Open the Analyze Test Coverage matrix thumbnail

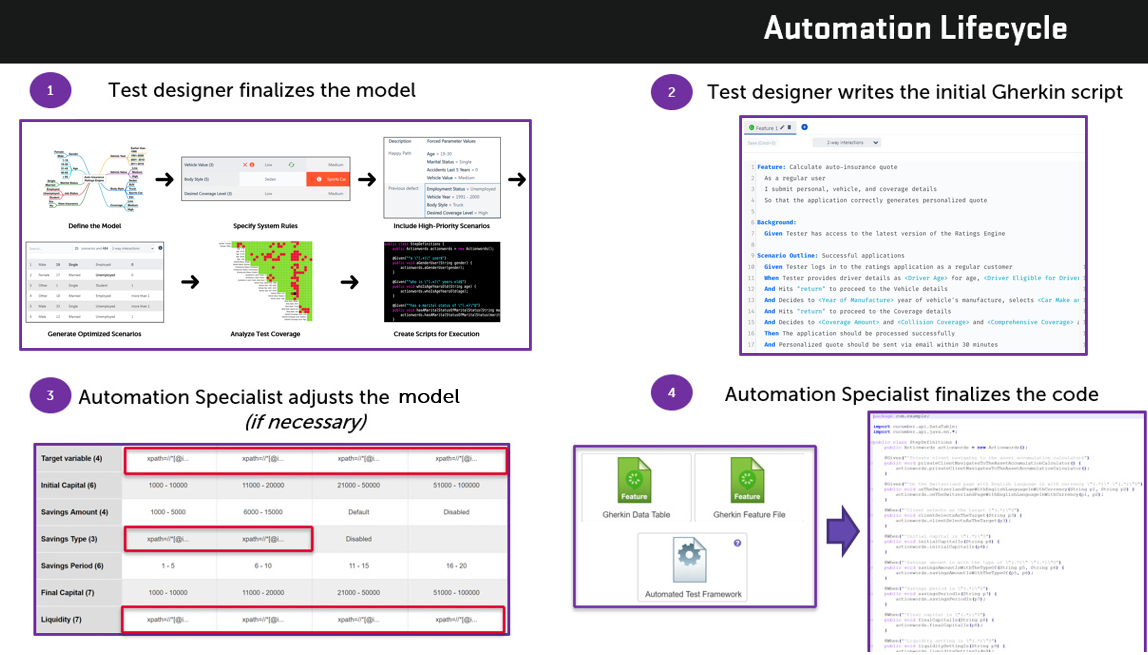pos(266,281)
